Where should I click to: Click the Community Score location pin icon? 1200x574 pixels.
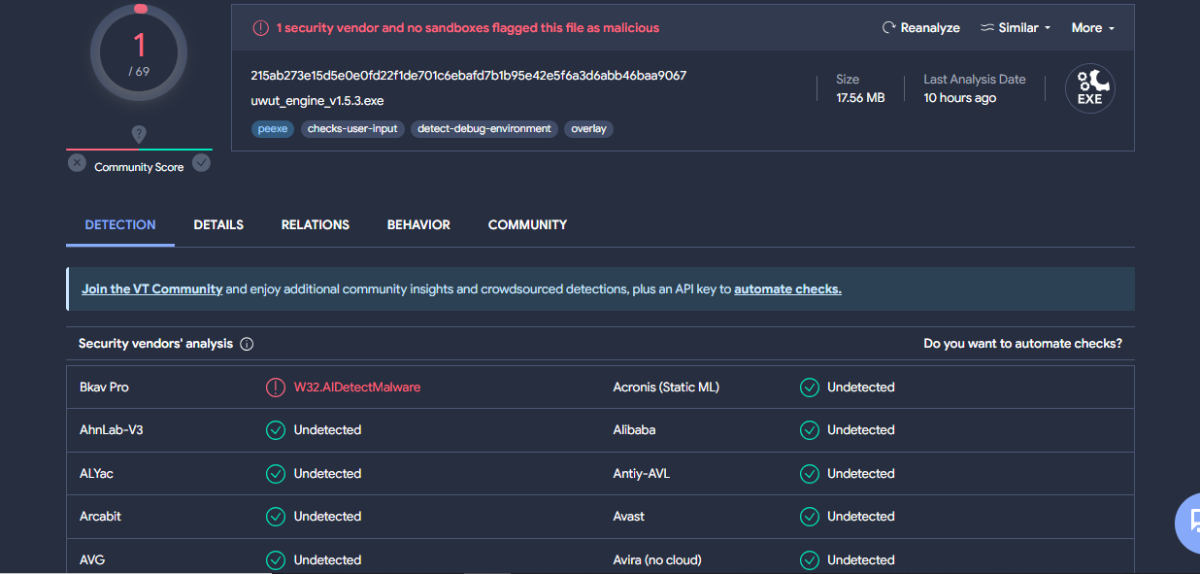139,134
